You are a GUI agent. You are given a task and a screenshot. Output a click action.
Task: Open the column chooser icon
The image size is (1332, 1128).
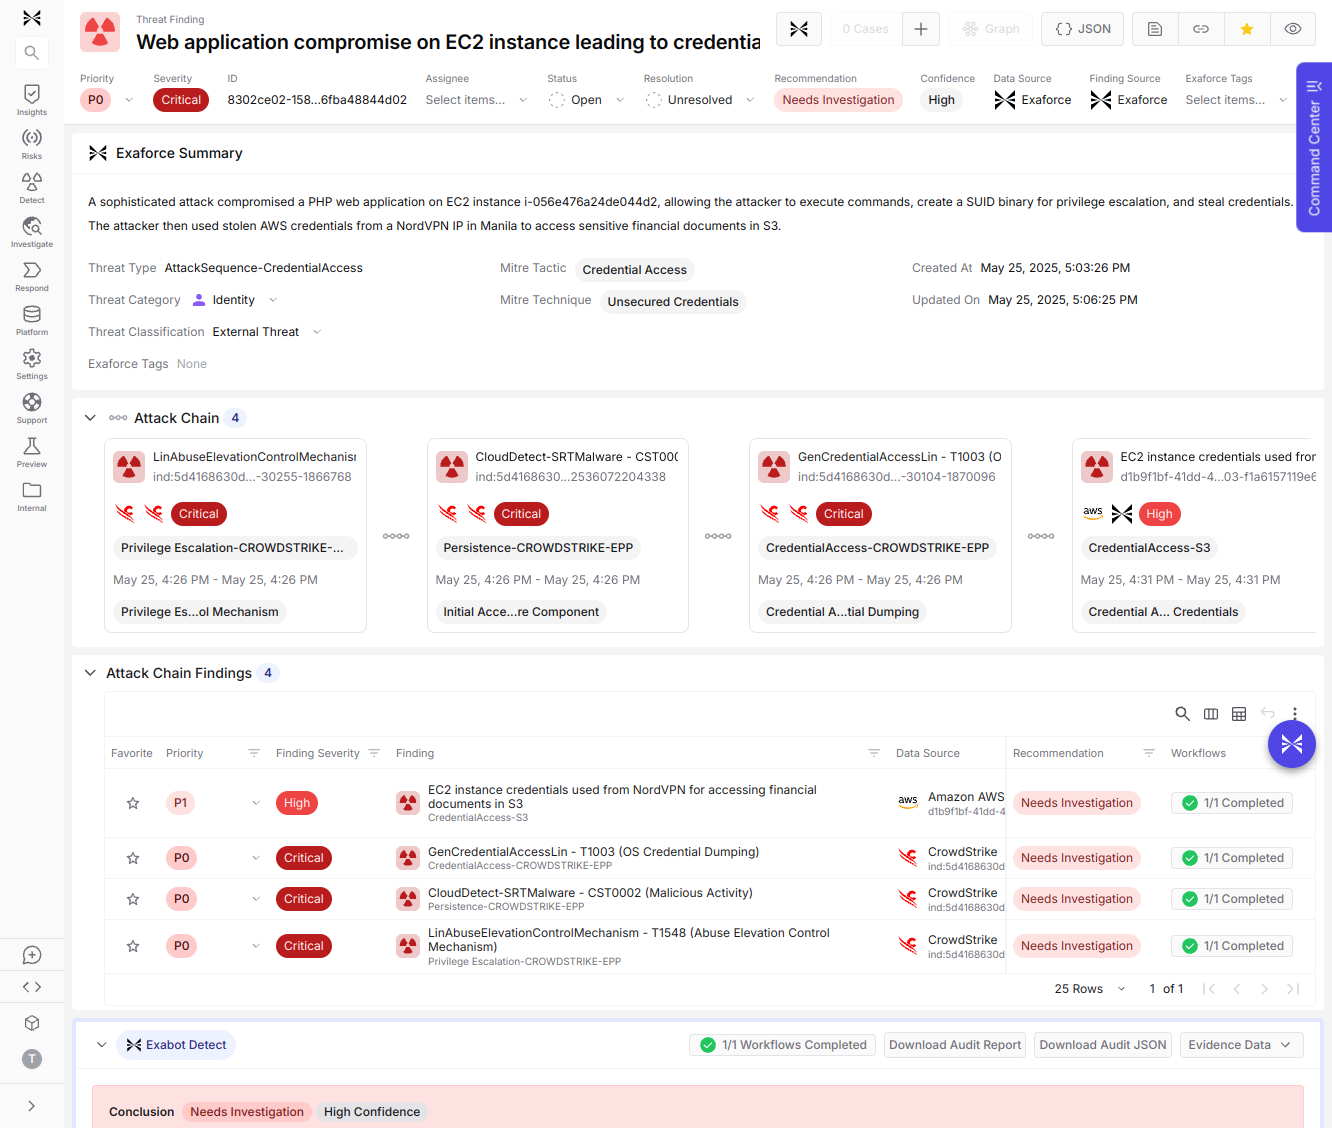pos(1211,713)
